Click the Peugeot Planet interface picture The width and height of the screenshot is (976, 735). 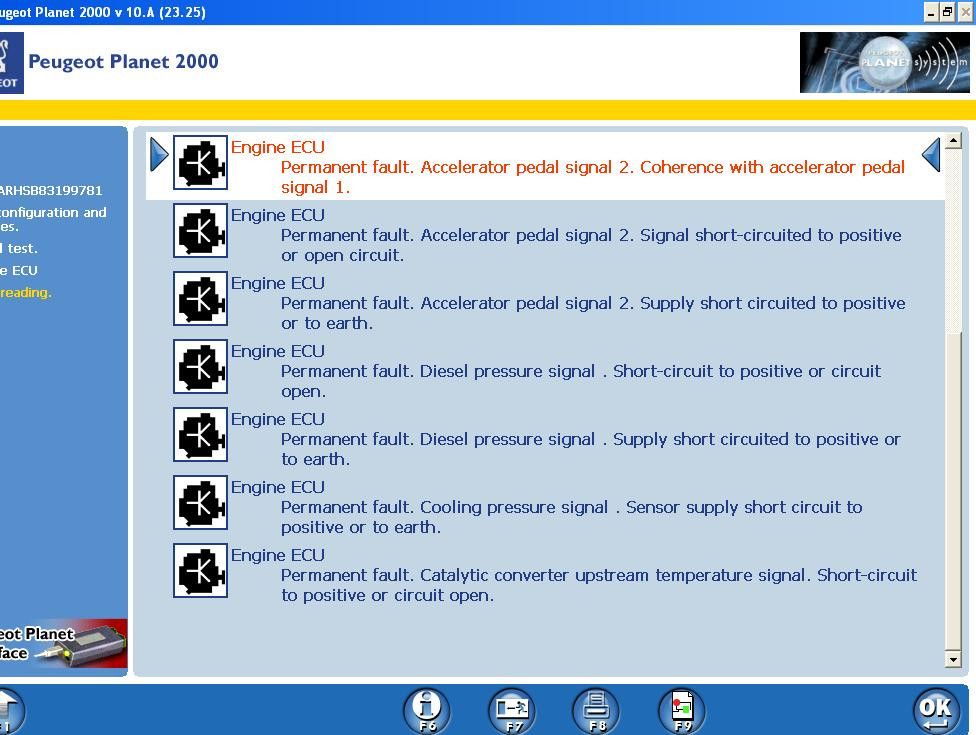click(x=63, y=644)
